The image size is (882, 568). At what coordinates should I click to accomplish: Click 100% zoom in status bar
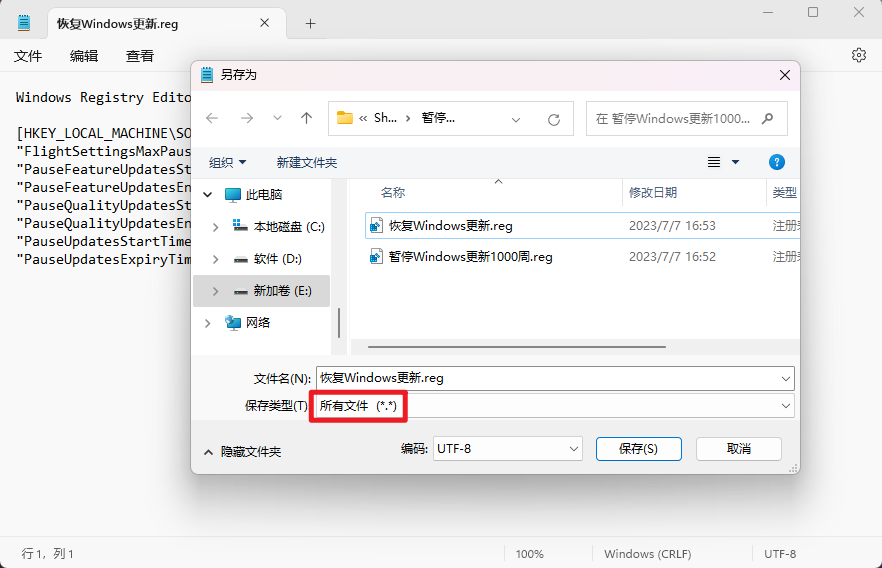529,554
